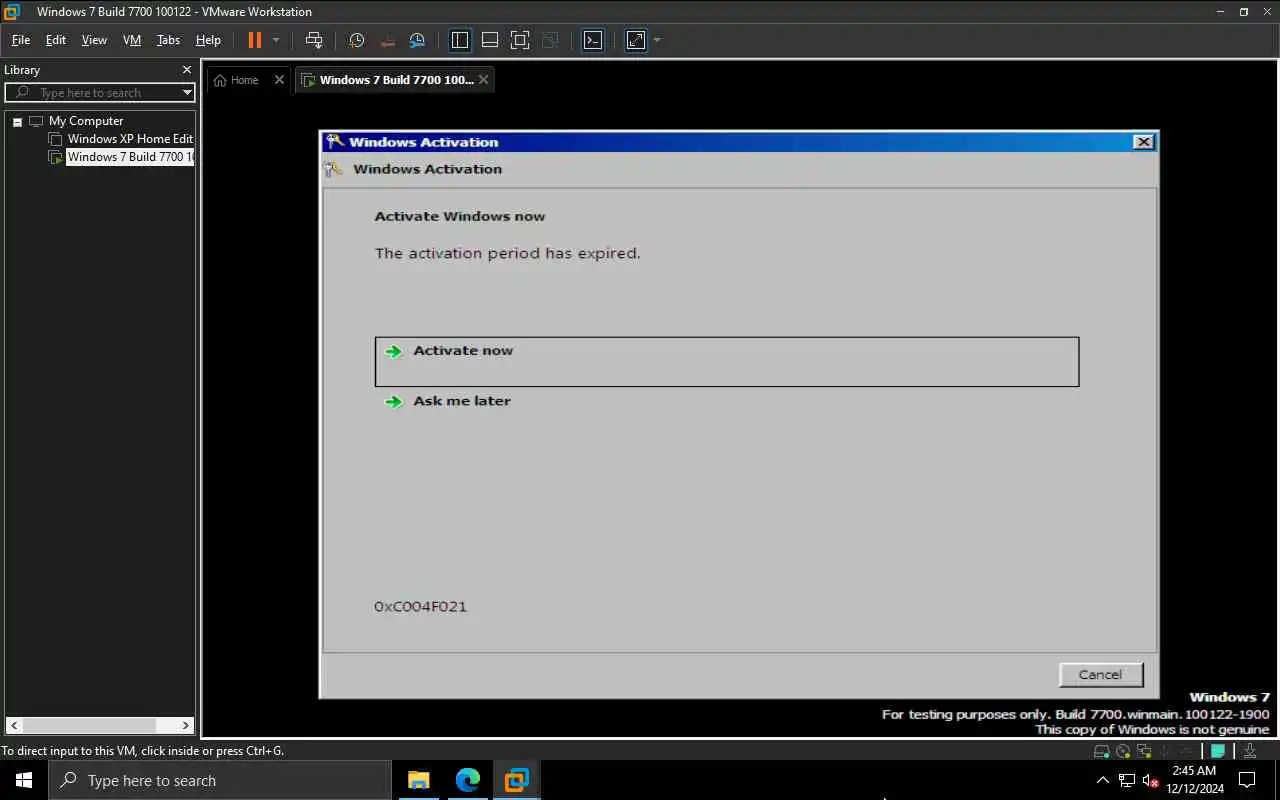Image resolution: width=1280 pixels, height=800 pixels.
Task: Open Microsoft Edge from the taskbar
Action: pyautogui.click(x=467, y=780)
